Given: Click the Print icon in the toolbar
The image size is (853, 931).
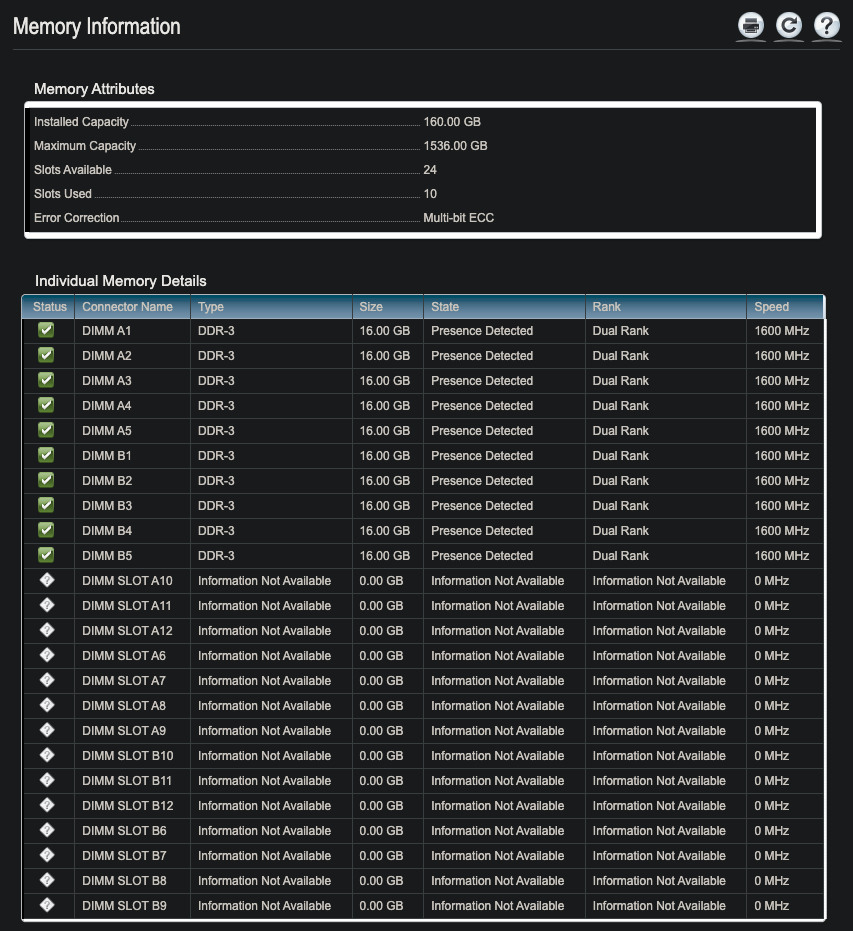Looking at the screenshot, I should click(x=750, y=26).
